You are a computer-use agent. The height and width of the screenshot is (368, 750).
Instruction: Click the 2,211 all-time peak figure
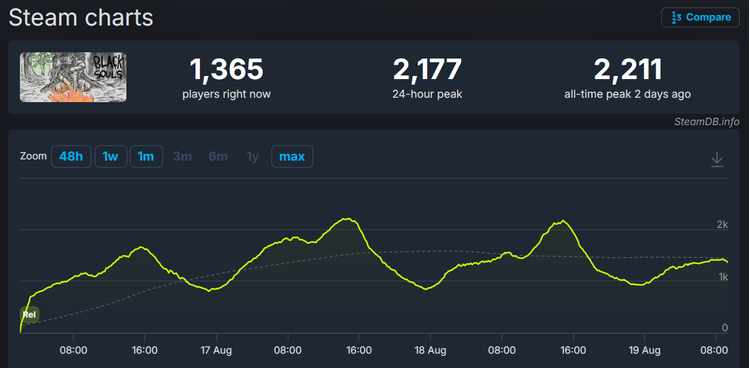(628, 69)
